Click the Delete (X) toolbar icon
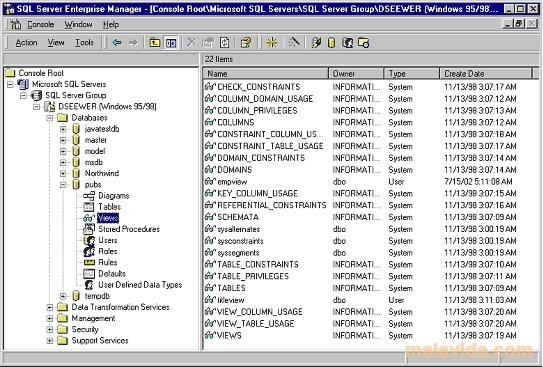Viewport: 543px width, 367px height. coord(191,43)
